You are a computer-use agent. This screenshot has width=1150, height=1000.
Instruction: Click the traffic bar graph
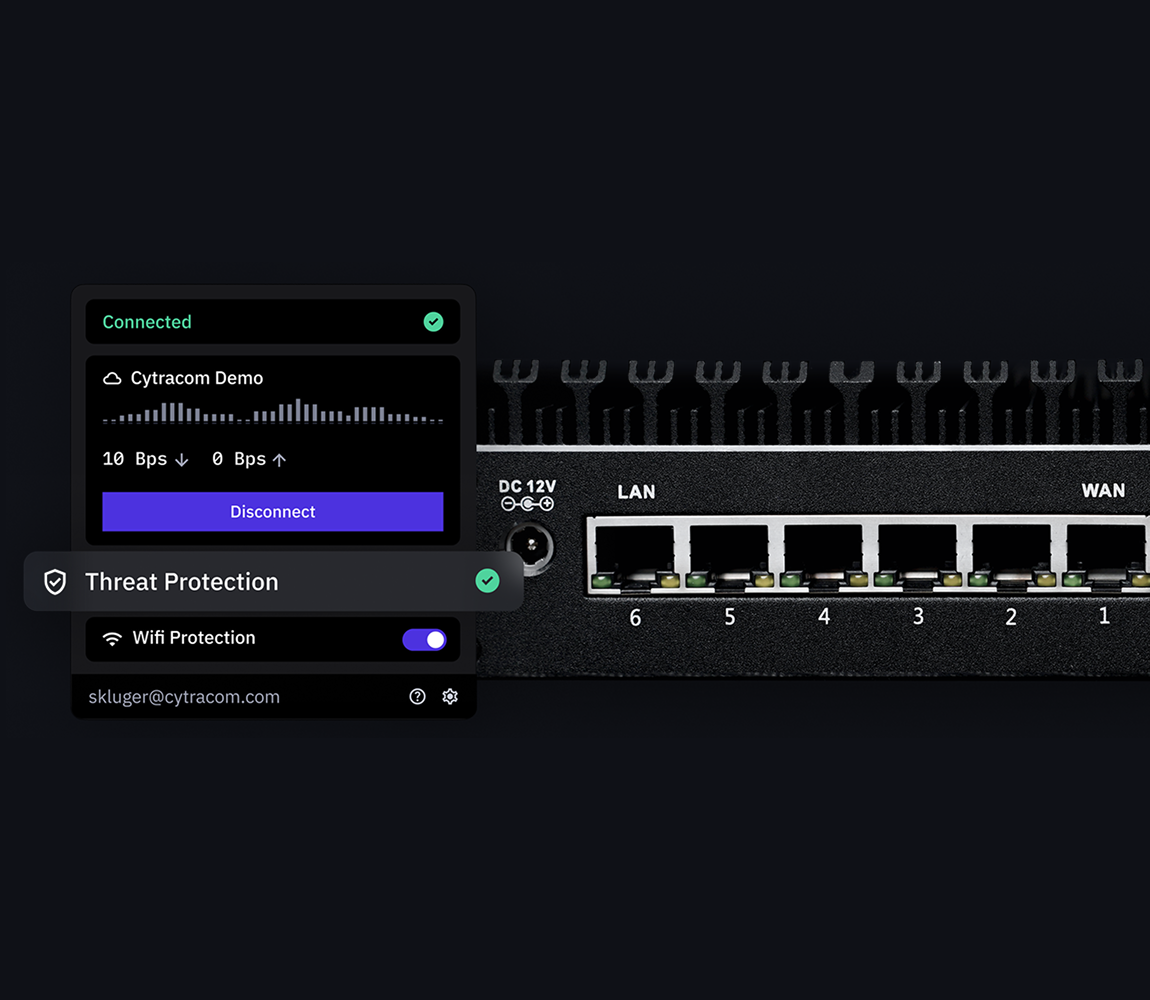point(273,412)
